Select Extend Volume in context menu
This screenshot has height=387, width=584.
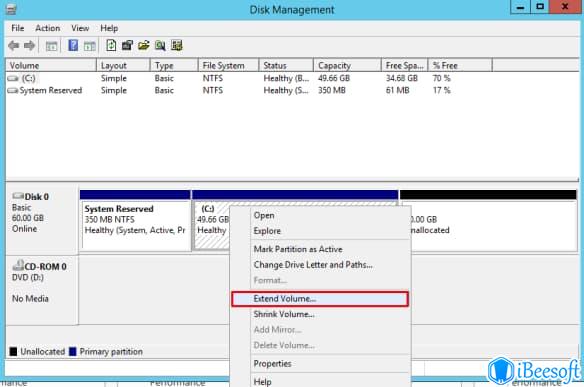[x=320, y=299]
